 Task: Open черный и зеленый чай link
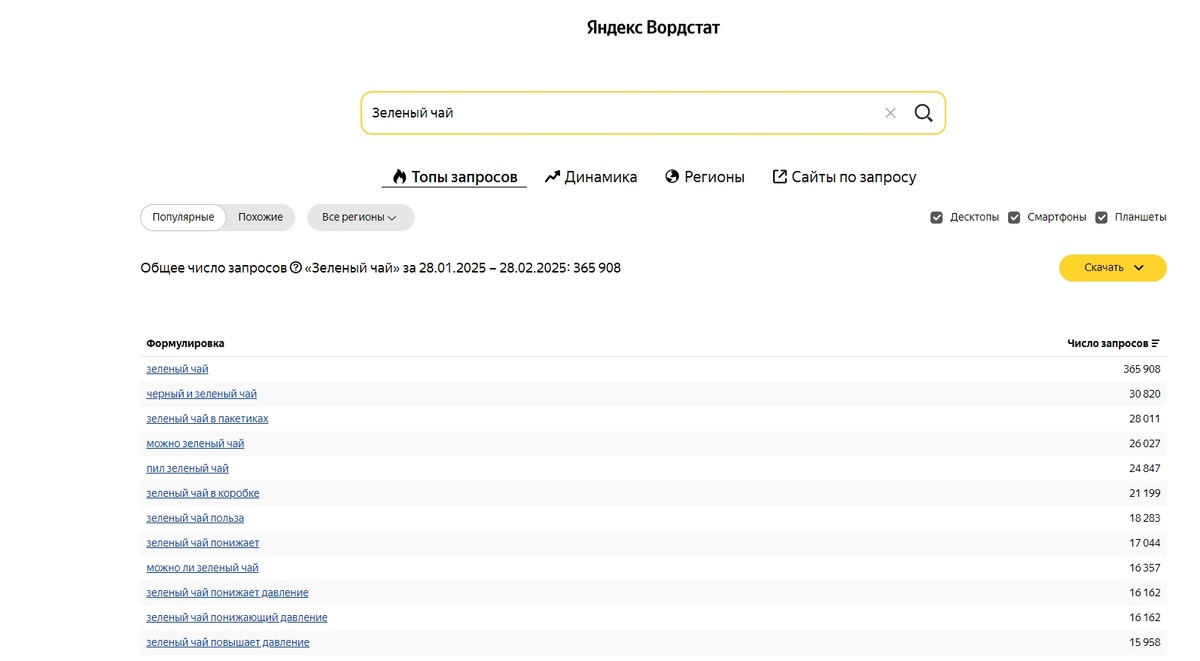click(201, 394)
